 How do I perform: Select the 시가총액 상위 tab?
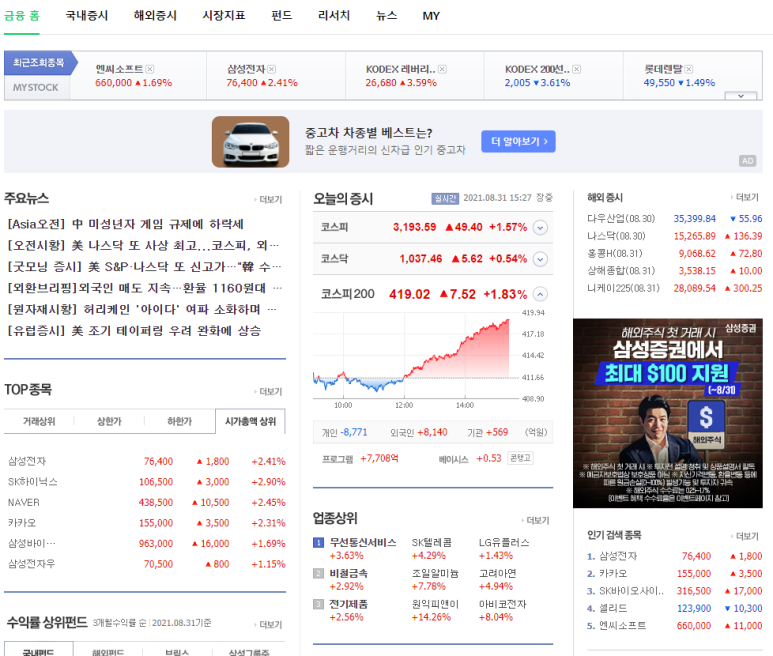click(250, 421)
